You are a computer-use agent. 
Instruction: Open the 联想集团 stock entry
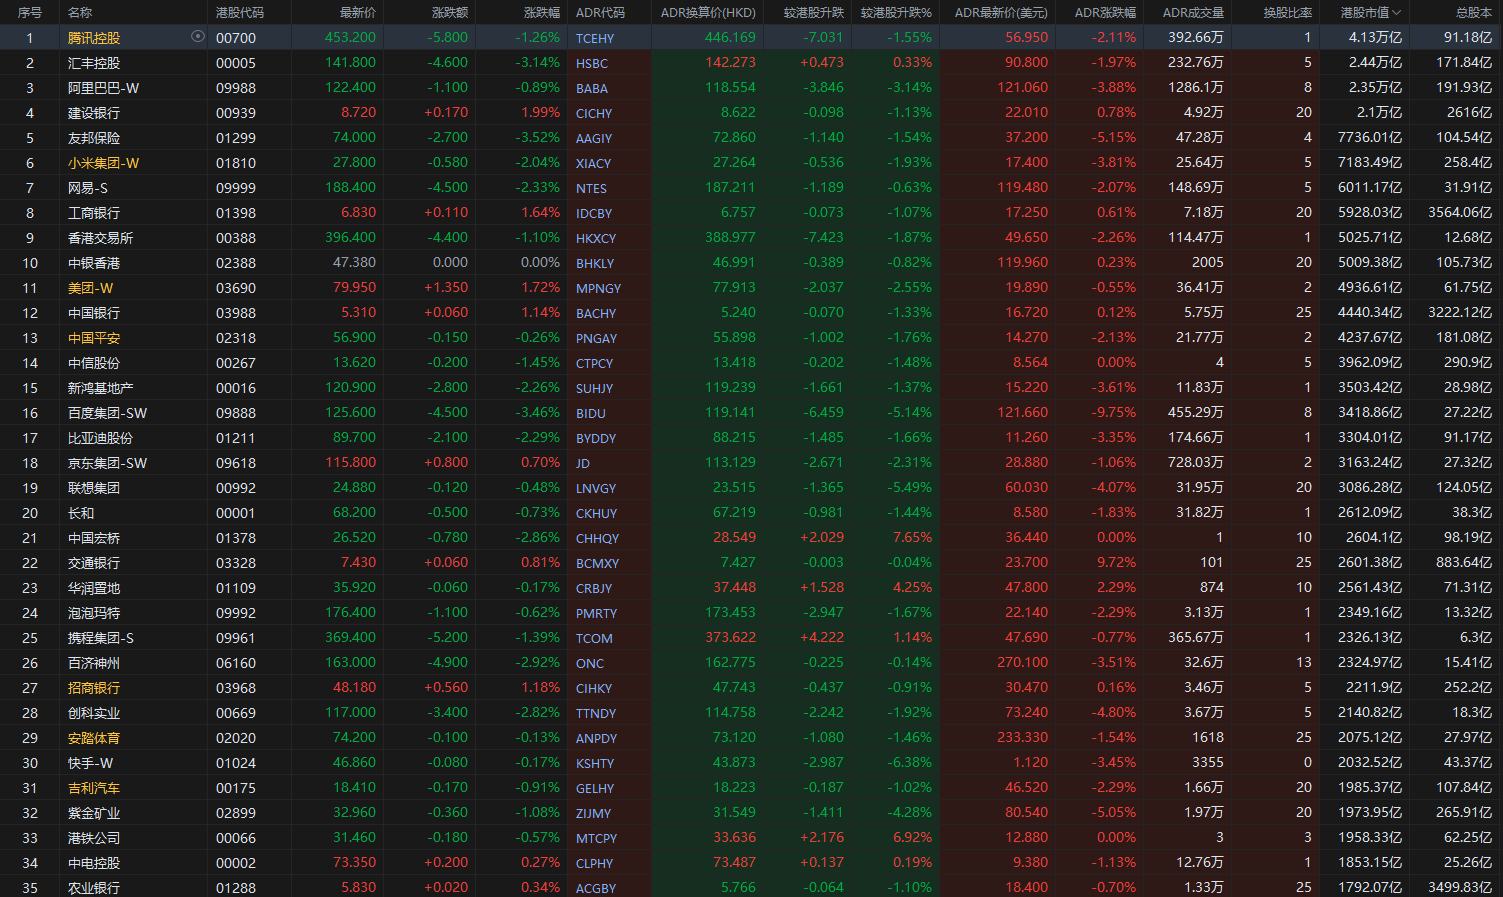coord(94,487)
